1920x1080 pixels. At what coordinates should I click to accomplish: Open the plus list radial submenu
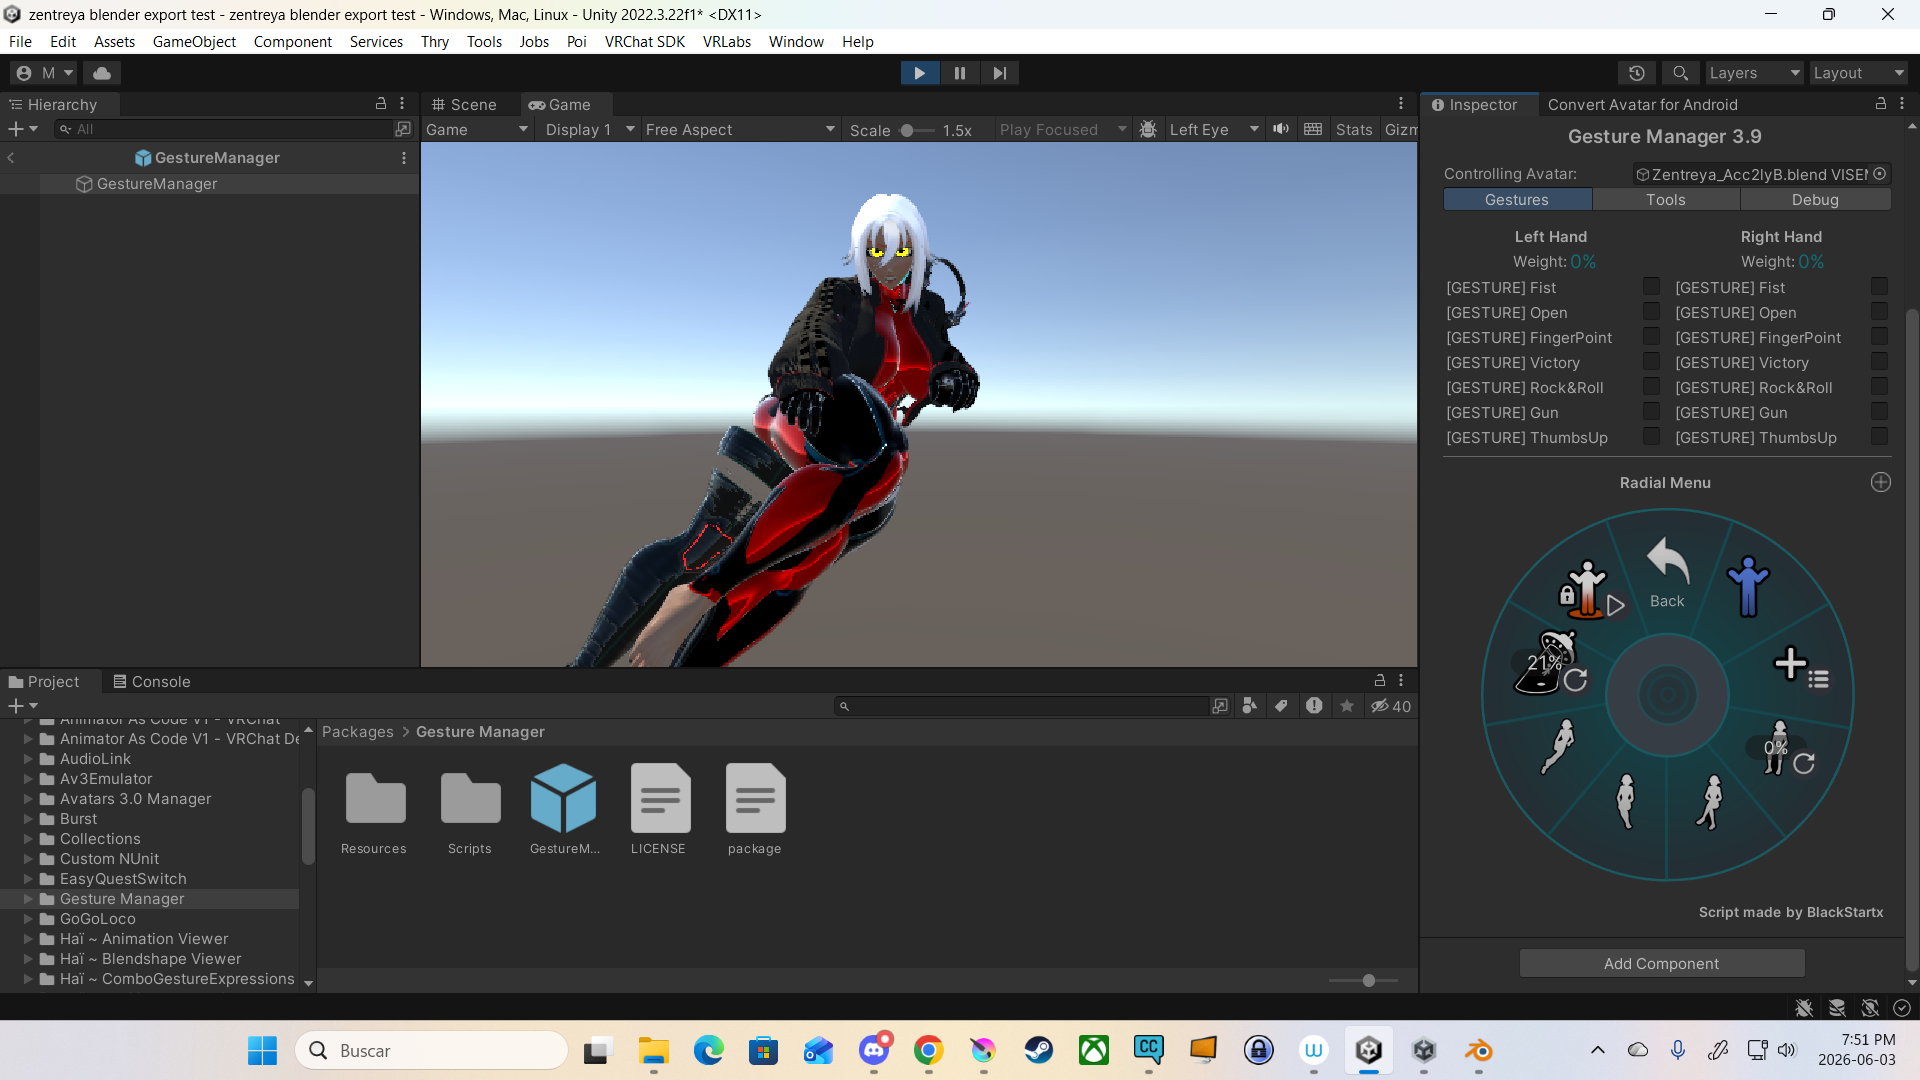1800,667
